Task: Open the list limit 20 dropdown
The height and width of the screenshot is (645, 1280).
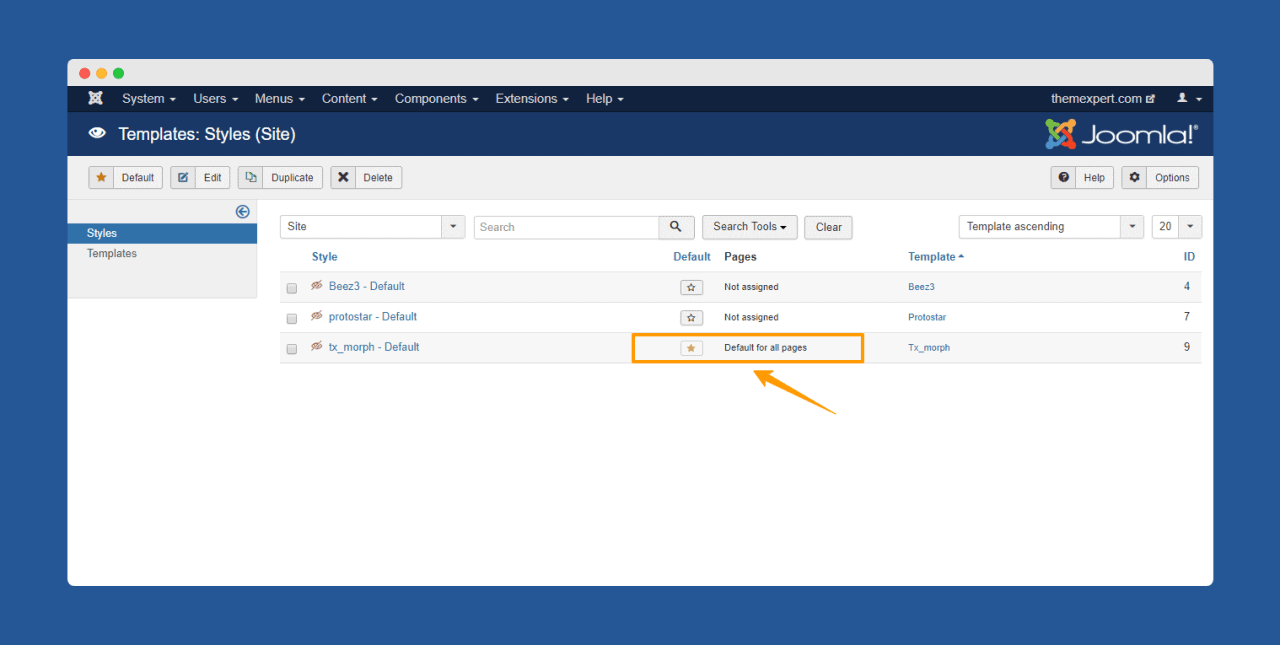Action: click(1177, 227)
